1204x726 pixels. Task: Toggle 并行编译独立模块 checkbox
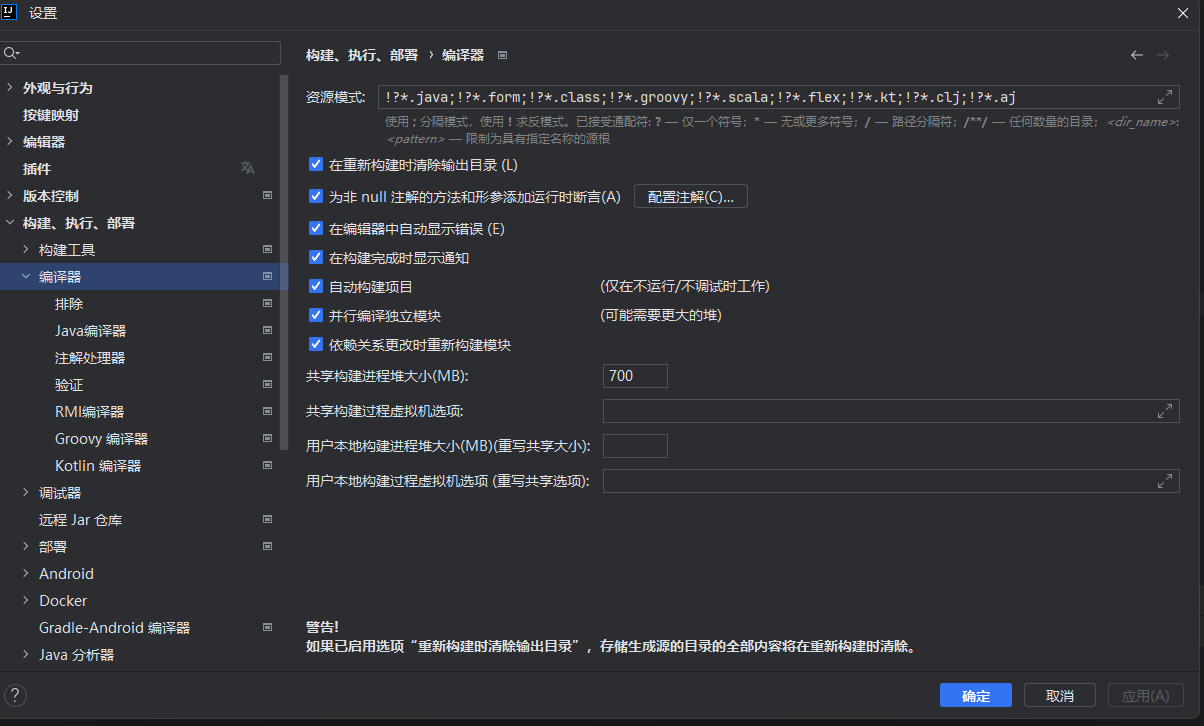316,315
